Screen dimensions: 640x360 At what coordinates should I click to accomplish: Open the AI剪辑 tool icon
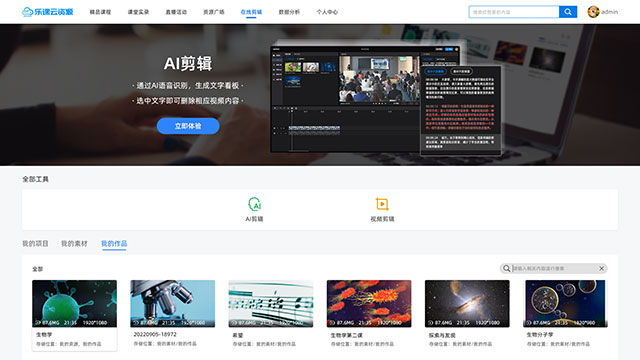click(254, 204)
